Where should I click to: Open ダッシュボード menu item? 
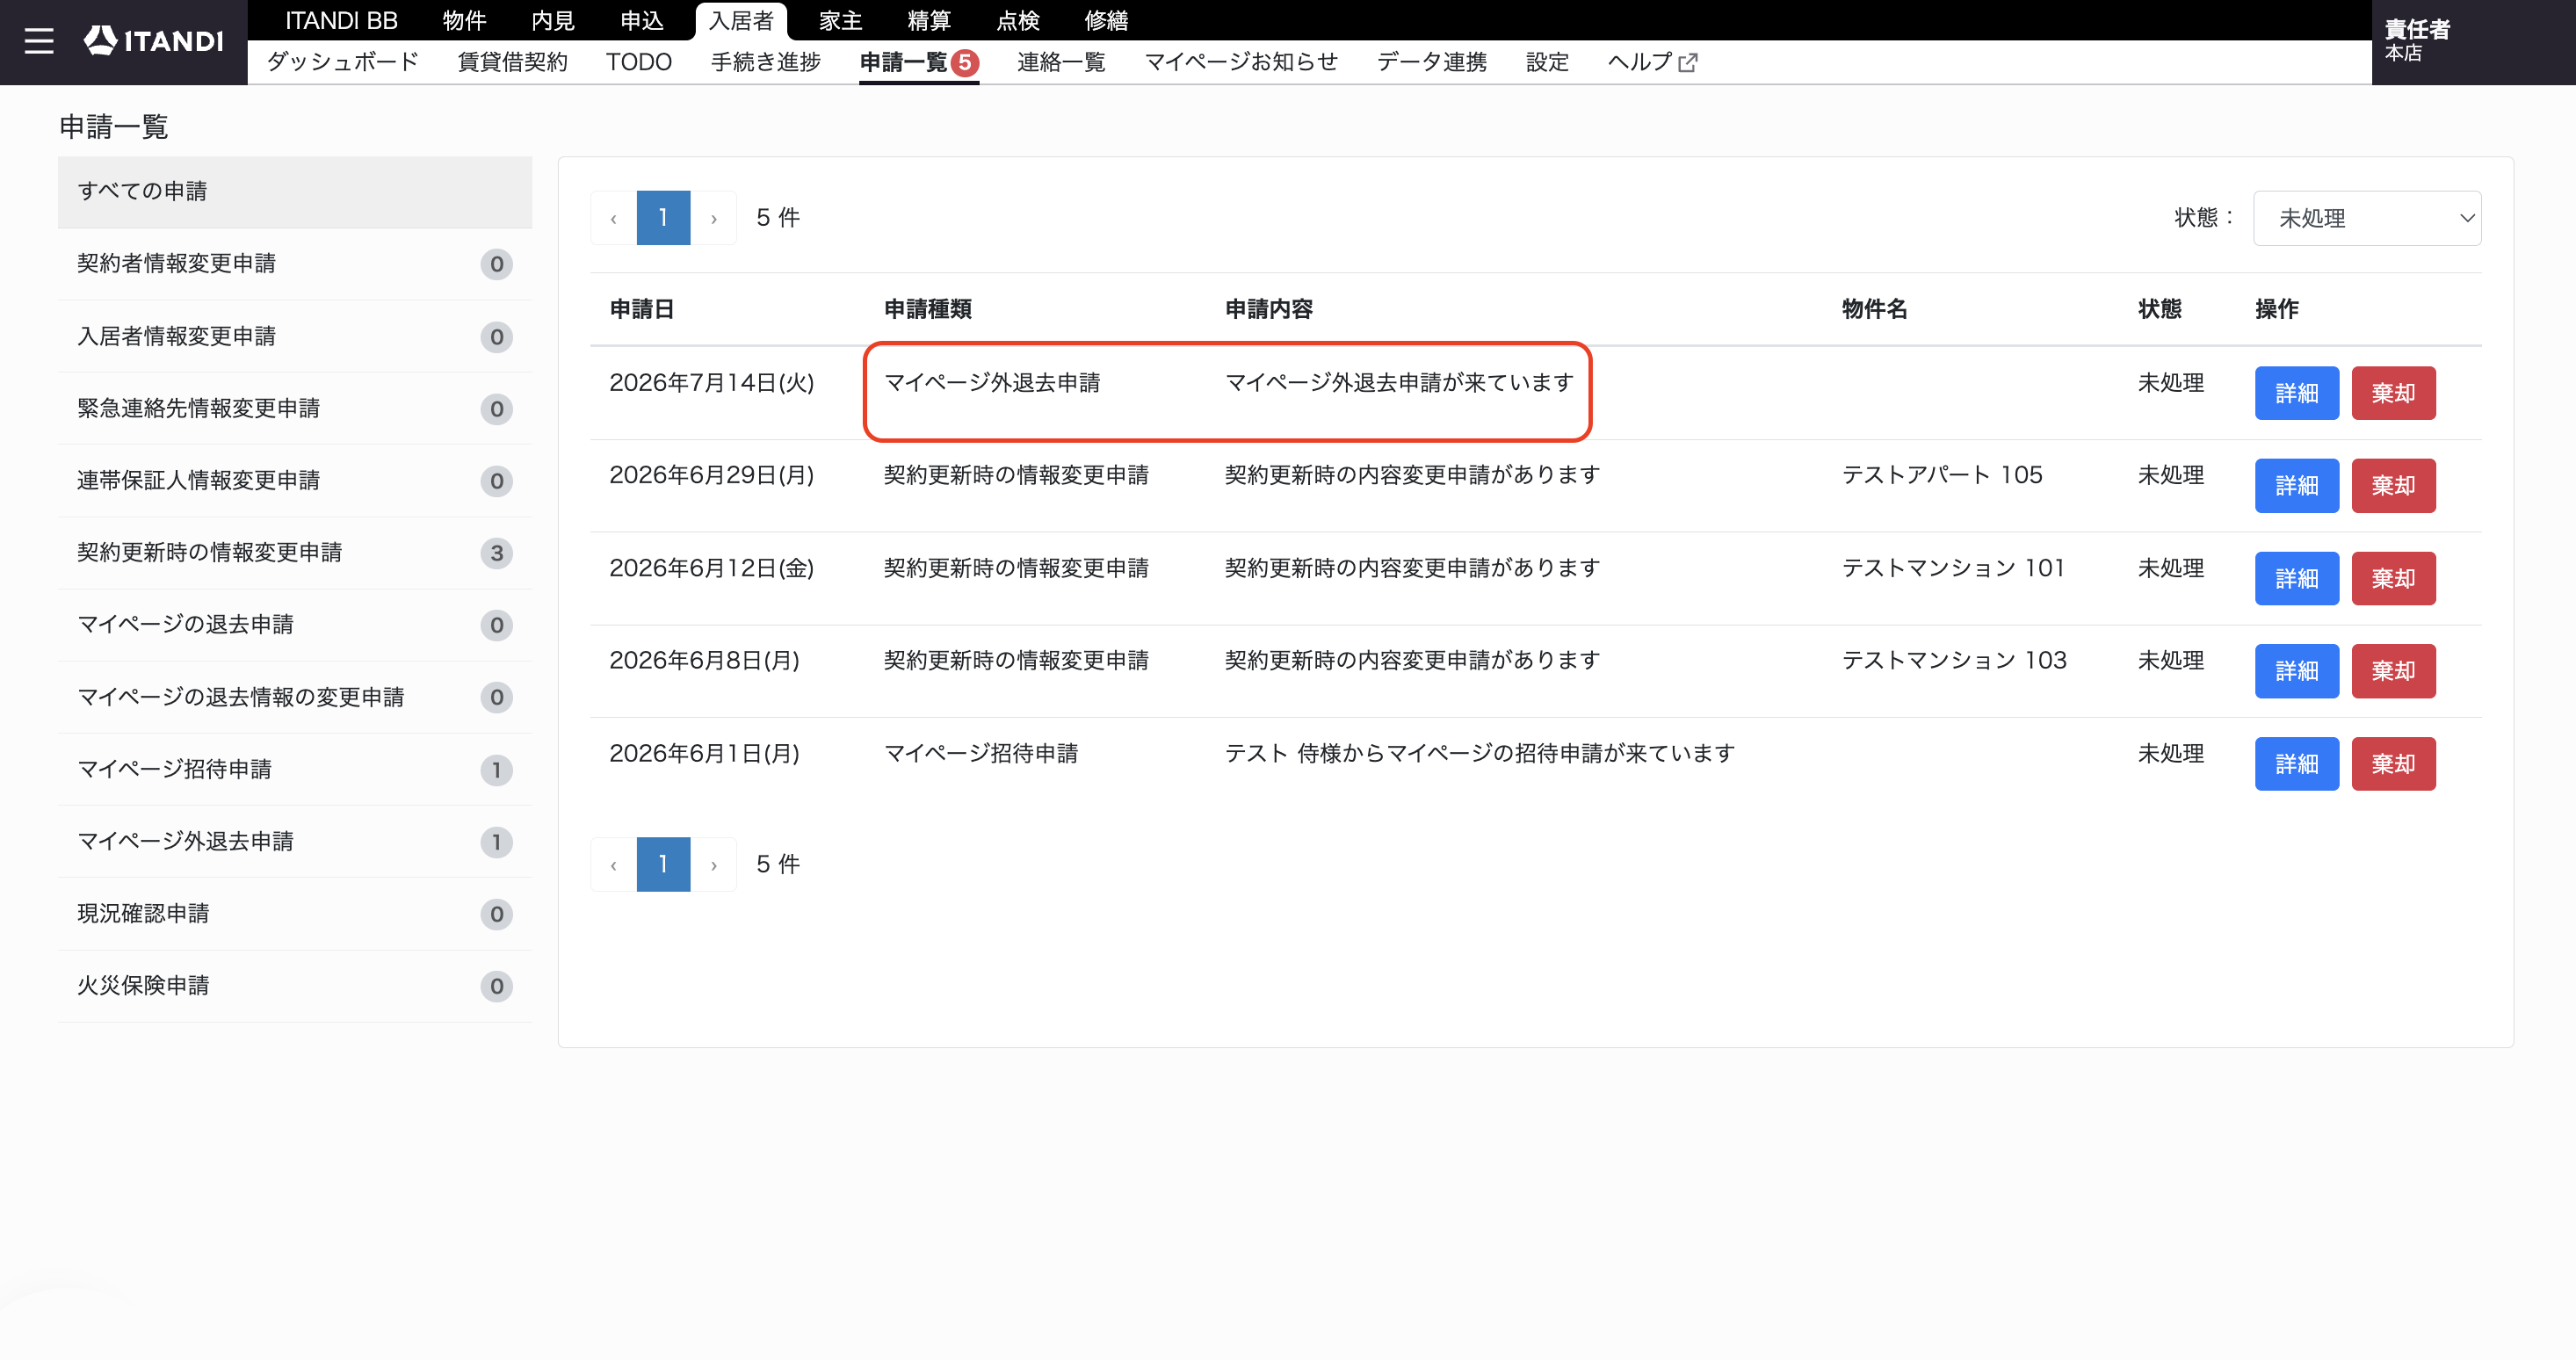coord(342,62)
